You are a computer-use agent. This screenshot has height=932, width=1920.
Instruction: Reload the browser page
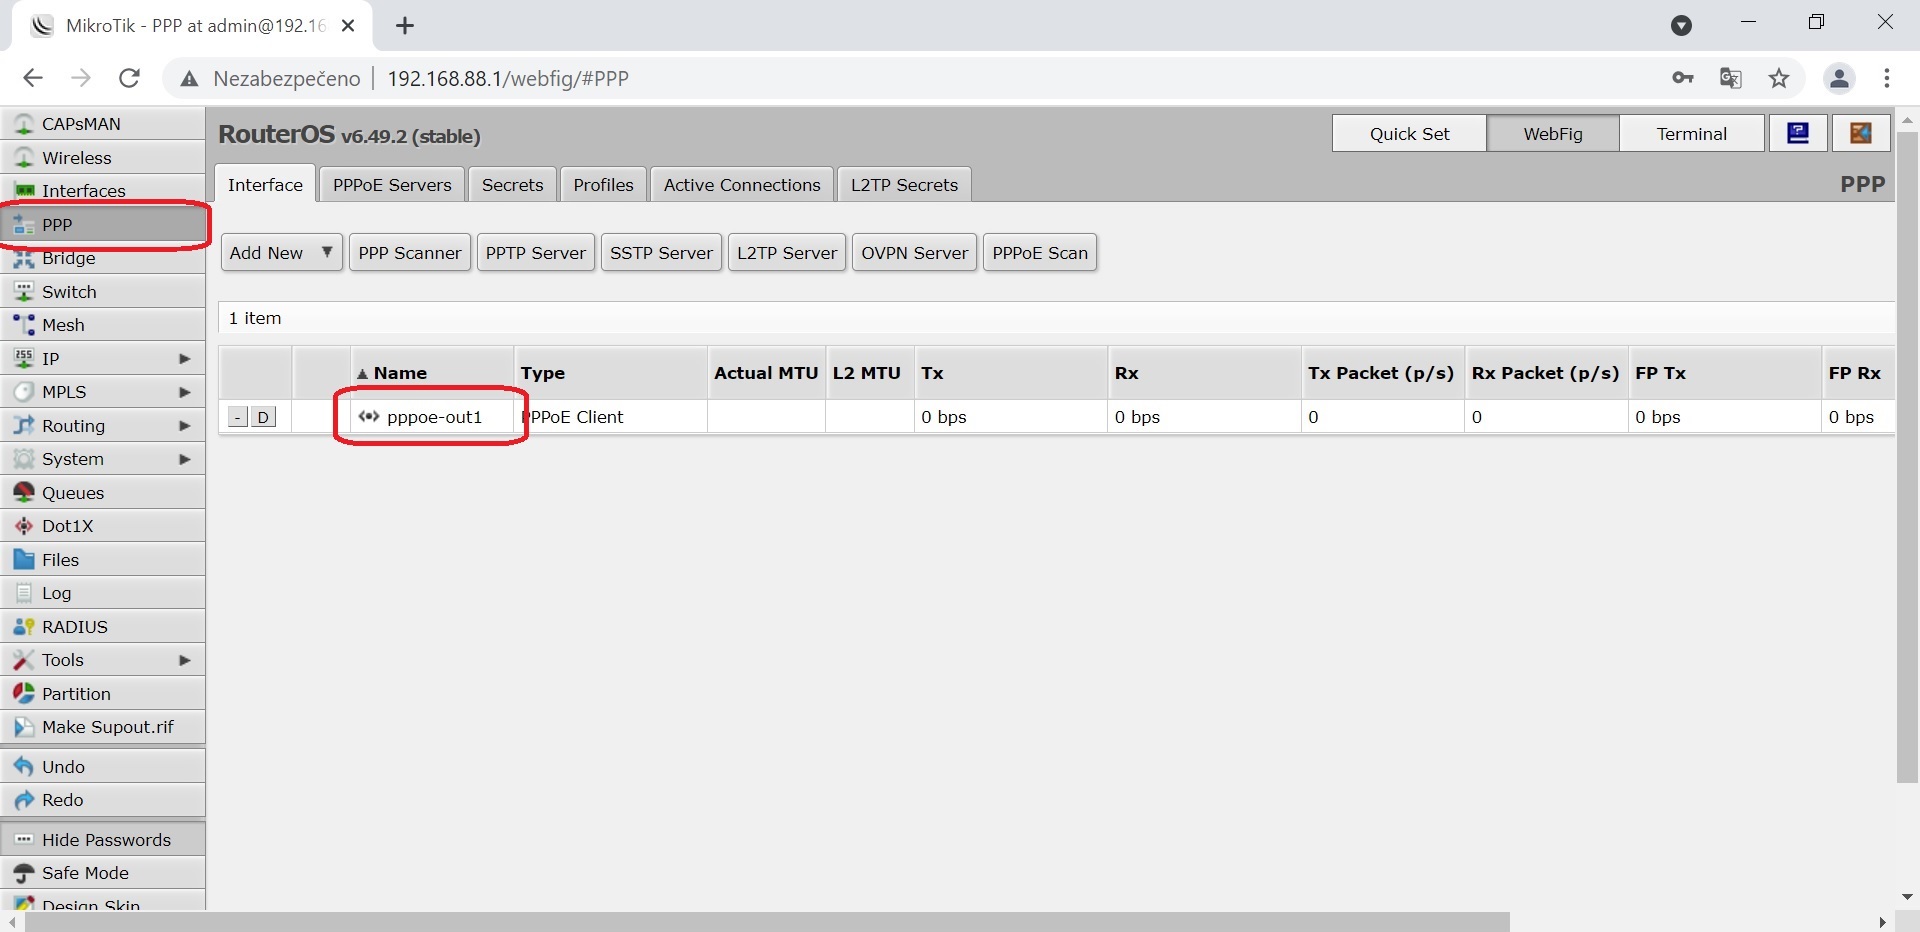pyautogui.click(x=130, y=78)
